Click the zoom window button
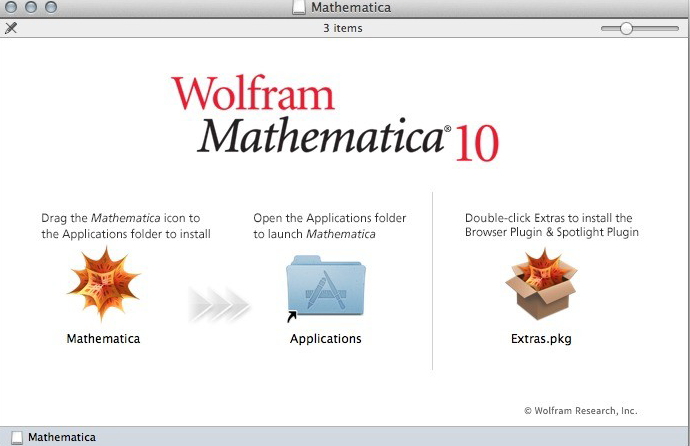This screenshot has height=446, width=690. (x=51, y=7)
